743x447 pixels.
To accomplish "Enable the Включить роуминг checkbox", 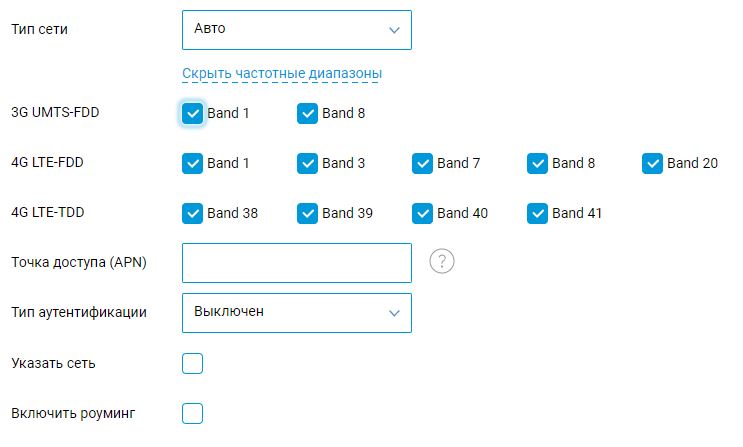I will [x=192, y=413].
